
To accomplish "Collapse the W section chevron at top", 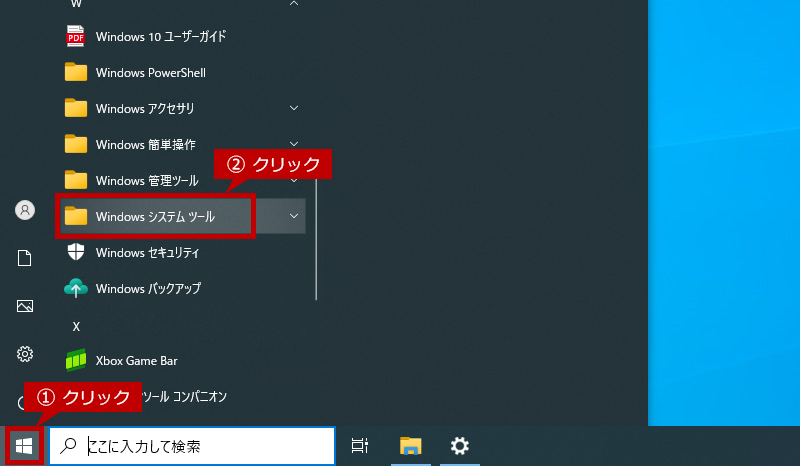I will click(294, 3).
